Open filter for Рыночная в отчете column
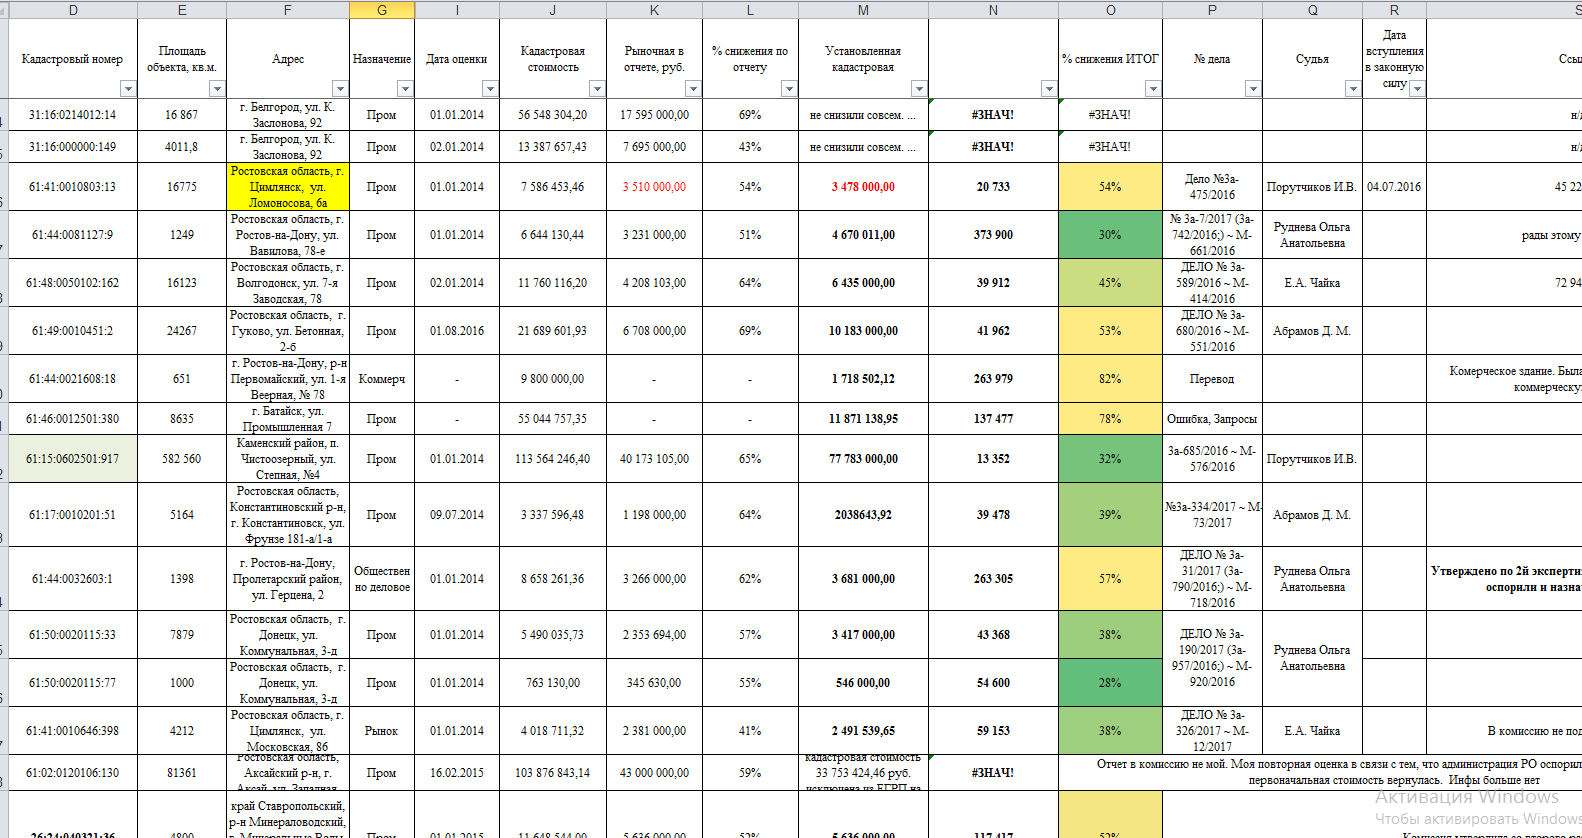Image resolution: width=1582 pixels, height=838 pixels. click(692, 89)
